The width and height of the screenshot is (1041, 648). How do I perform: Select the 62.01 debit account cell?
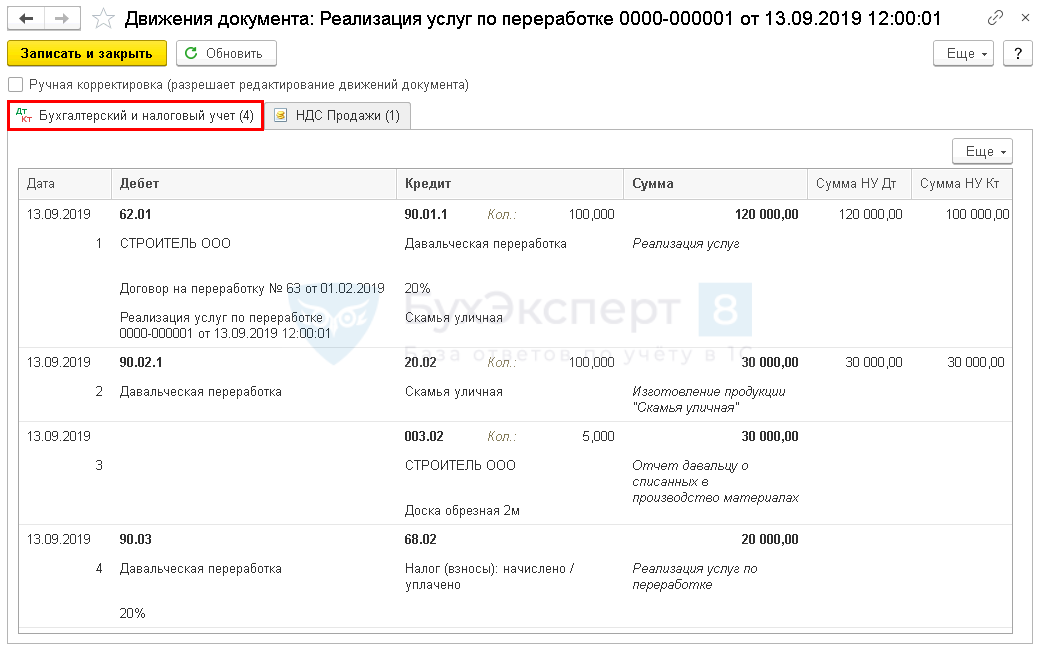point(135,214)
